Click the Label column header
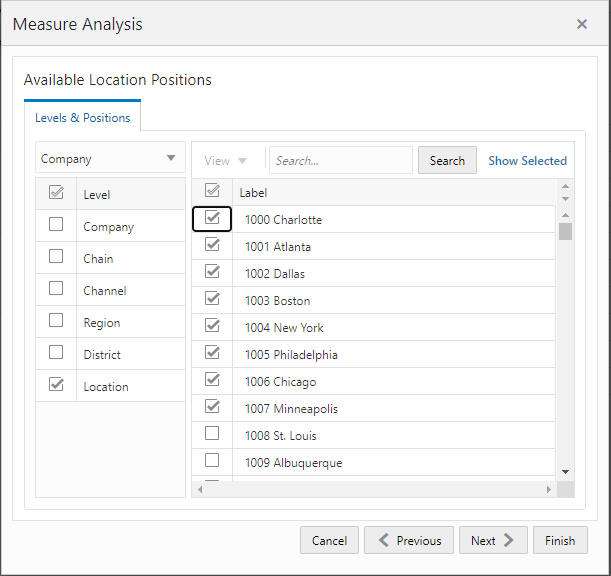Viewport: 611px width, 576px height. pos(253,193)
